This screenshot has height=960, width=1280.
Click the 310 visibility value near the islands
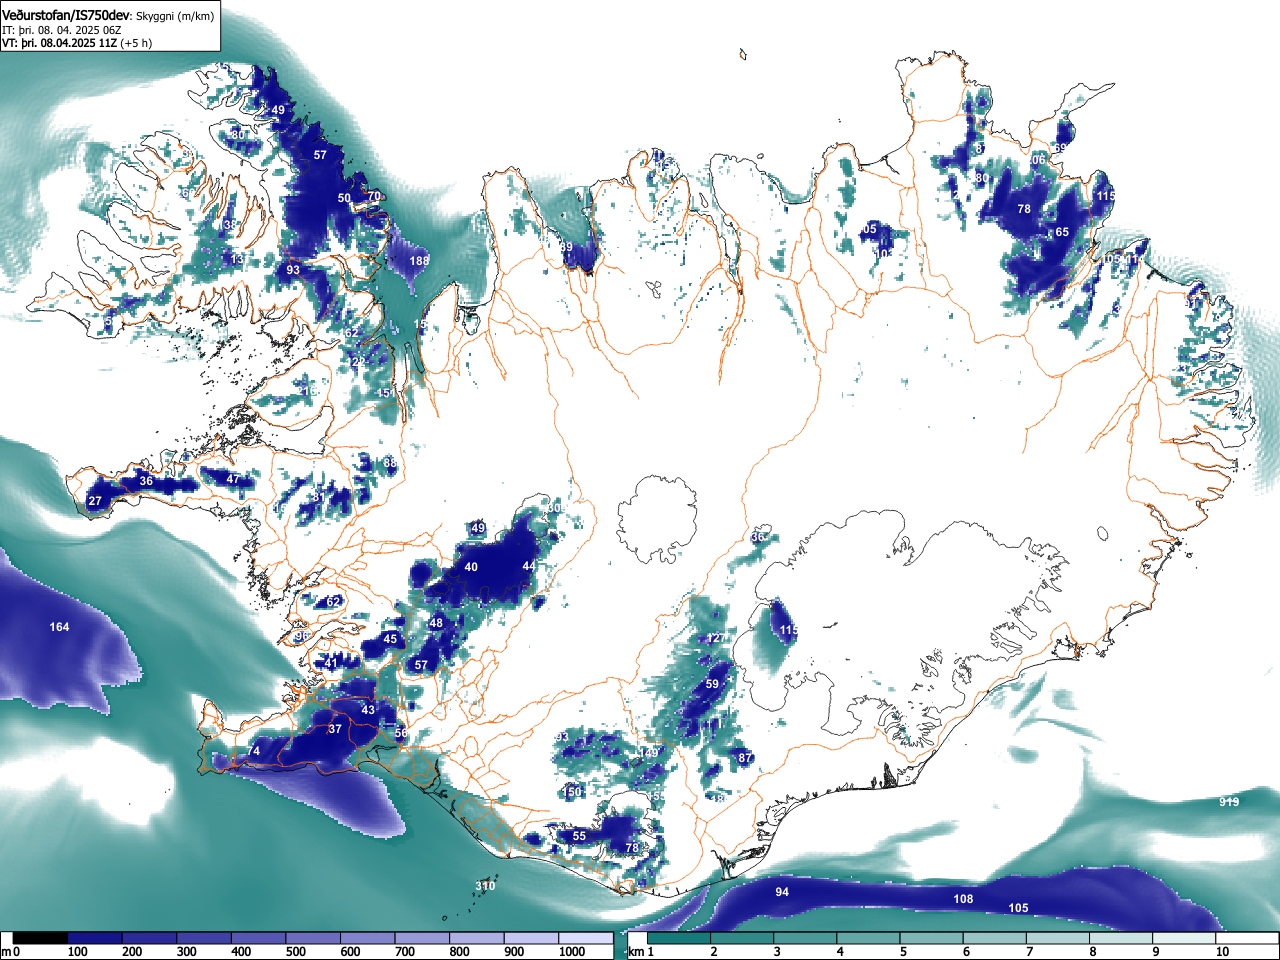click(485, 886)
